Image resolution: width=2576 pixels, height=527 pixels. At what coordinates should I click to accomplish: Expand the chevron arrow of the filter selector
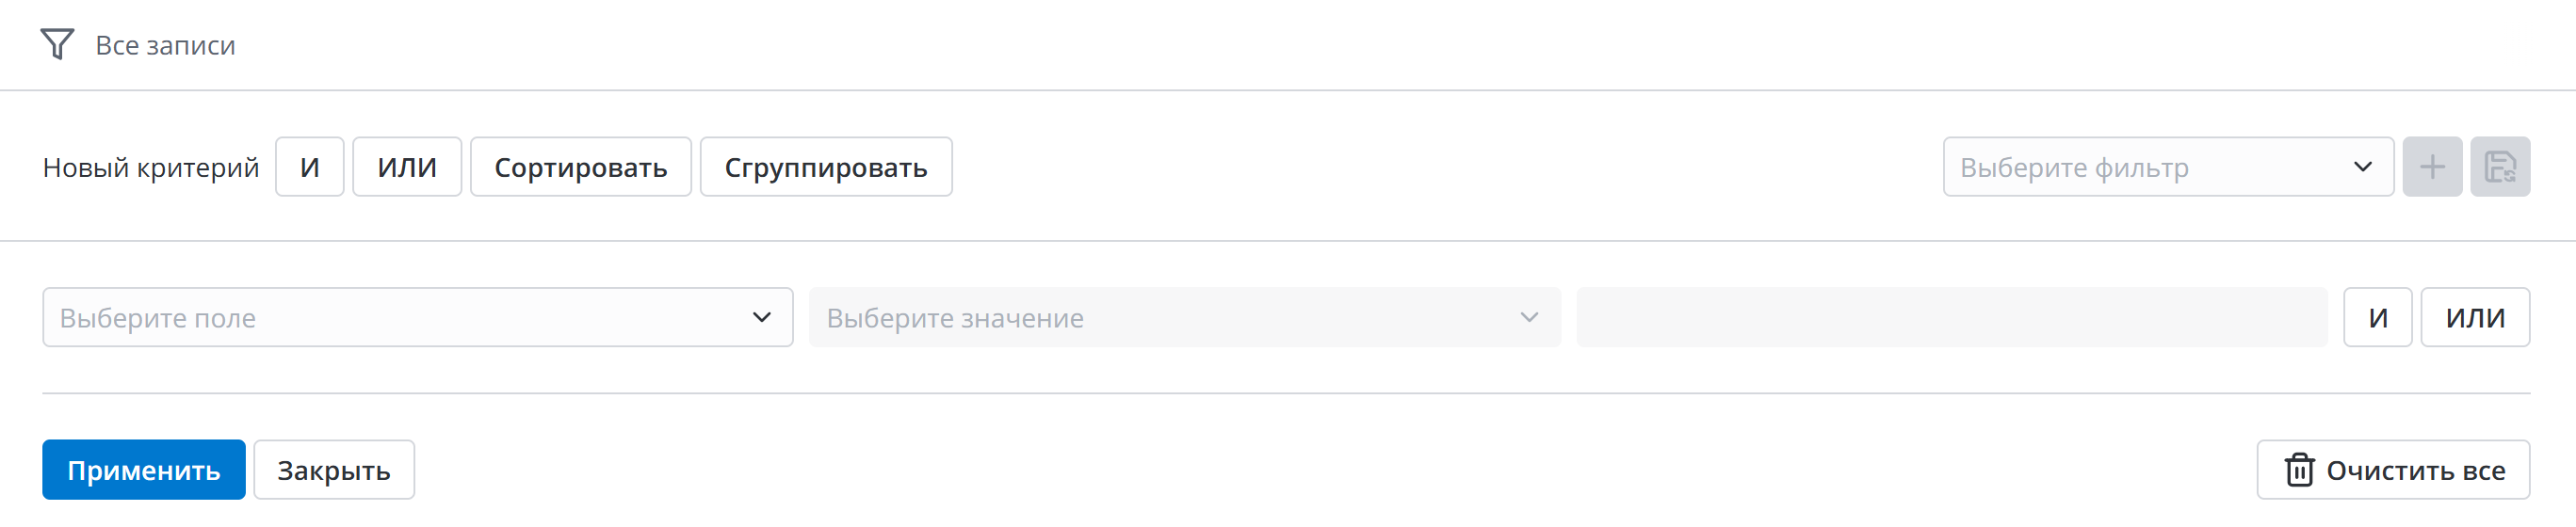[x=2362, y=167]
